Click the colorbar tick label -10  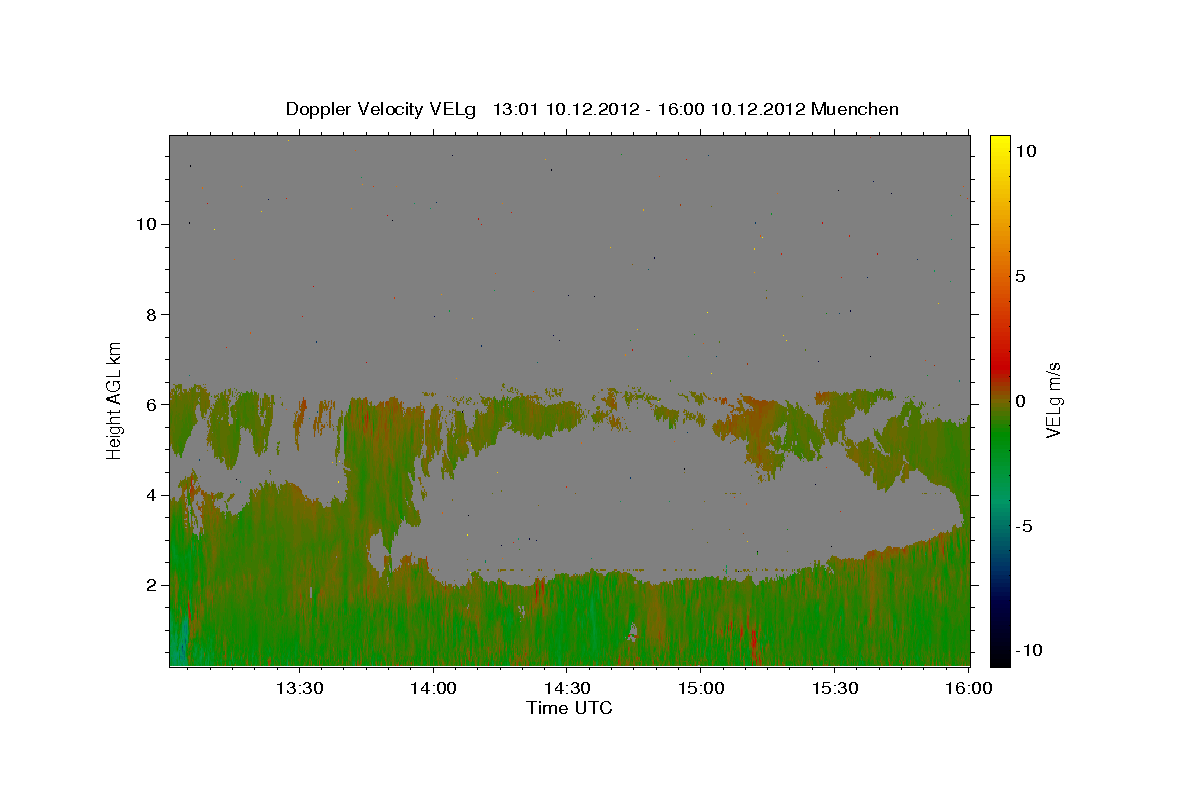click(1028, 651)
